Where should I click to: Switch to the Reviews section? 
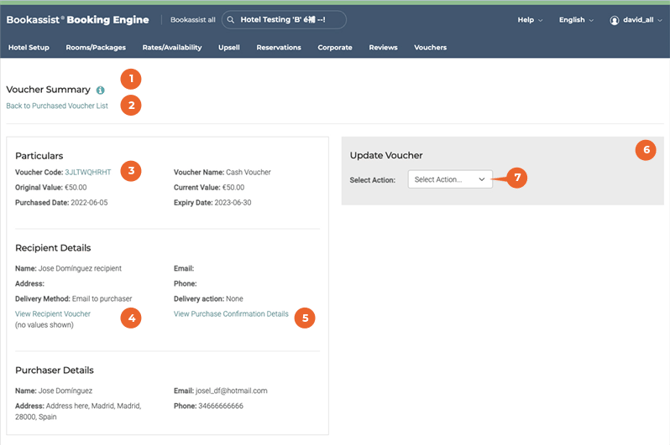(383, 47)
